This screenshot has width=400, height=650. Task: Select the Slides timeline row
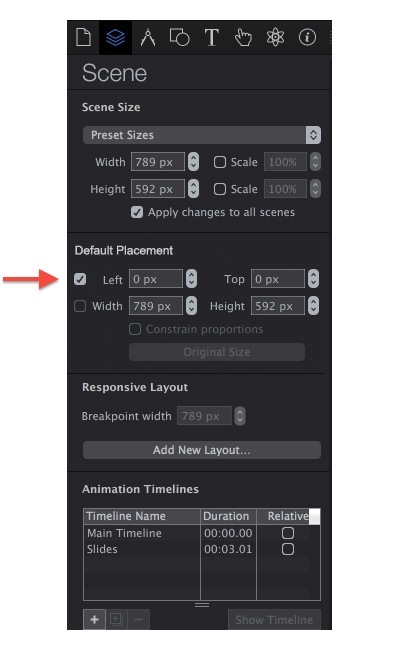pos(201,549)
